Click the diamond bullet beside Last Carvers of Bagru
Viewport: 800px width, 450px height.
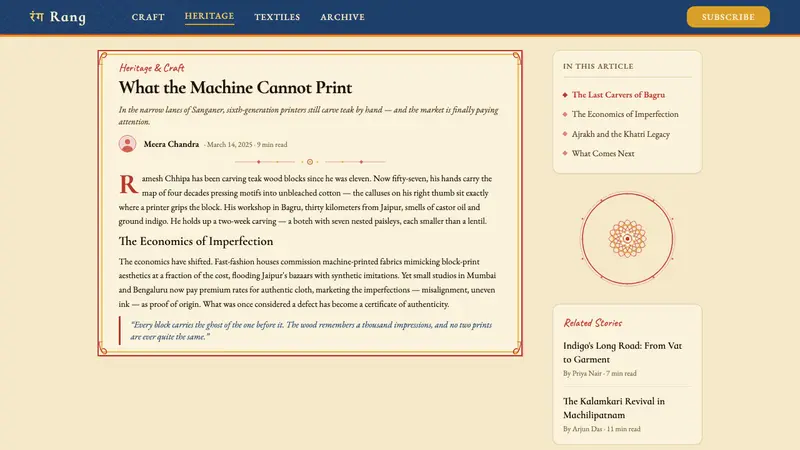point(565,95)
